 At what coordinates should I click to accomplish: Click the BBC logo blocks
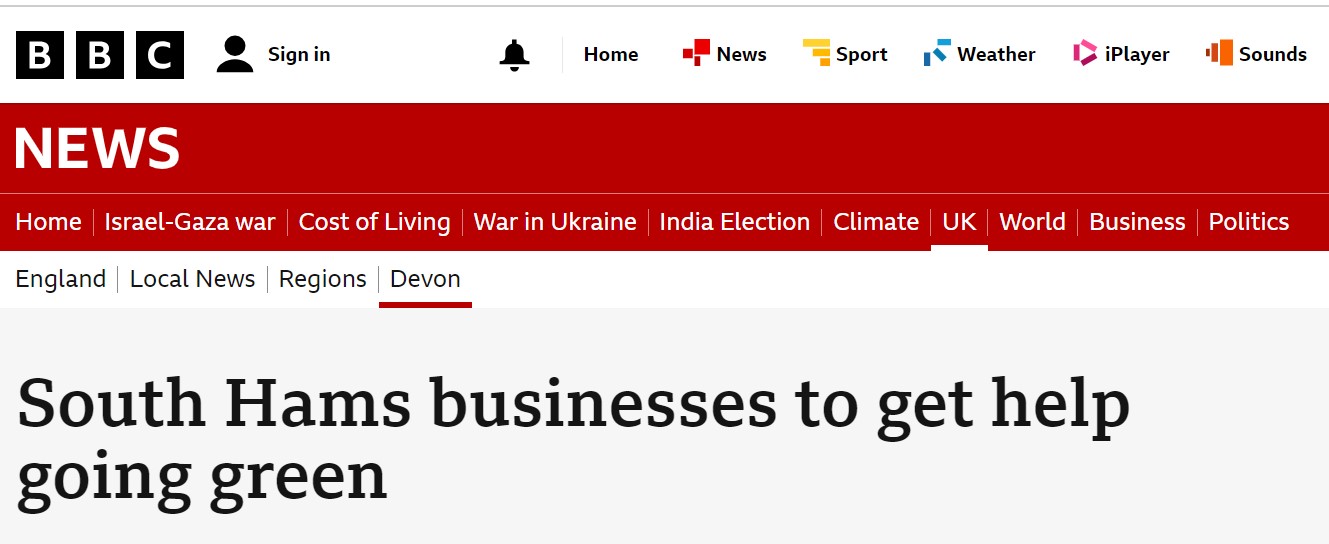(x=99, y=55)
